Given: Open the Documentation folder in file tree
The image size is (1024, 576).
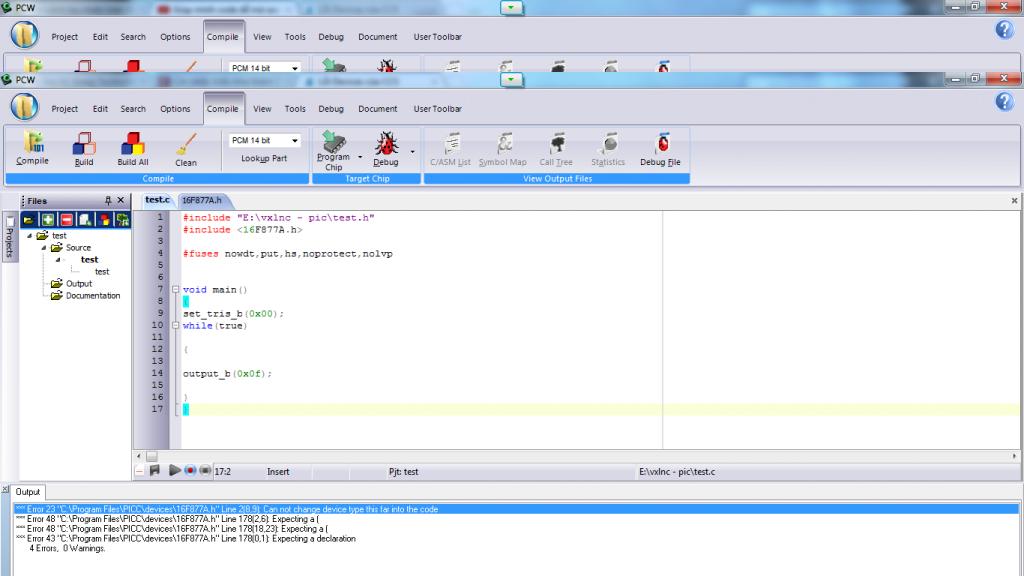Looking at the screenshot, I should [x=92, y=296].
